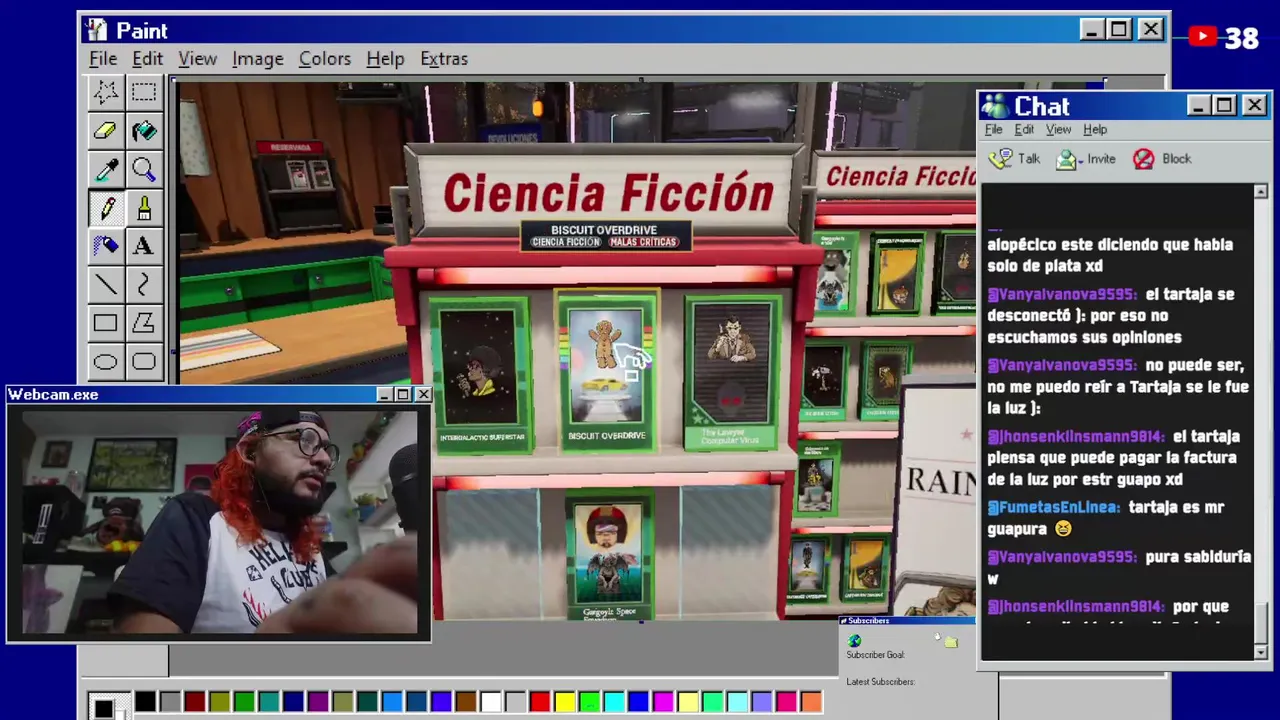Close the Webcam.exe window
Image resolution: width=1280 pixels, height=720 pixels.
[423, 394]
